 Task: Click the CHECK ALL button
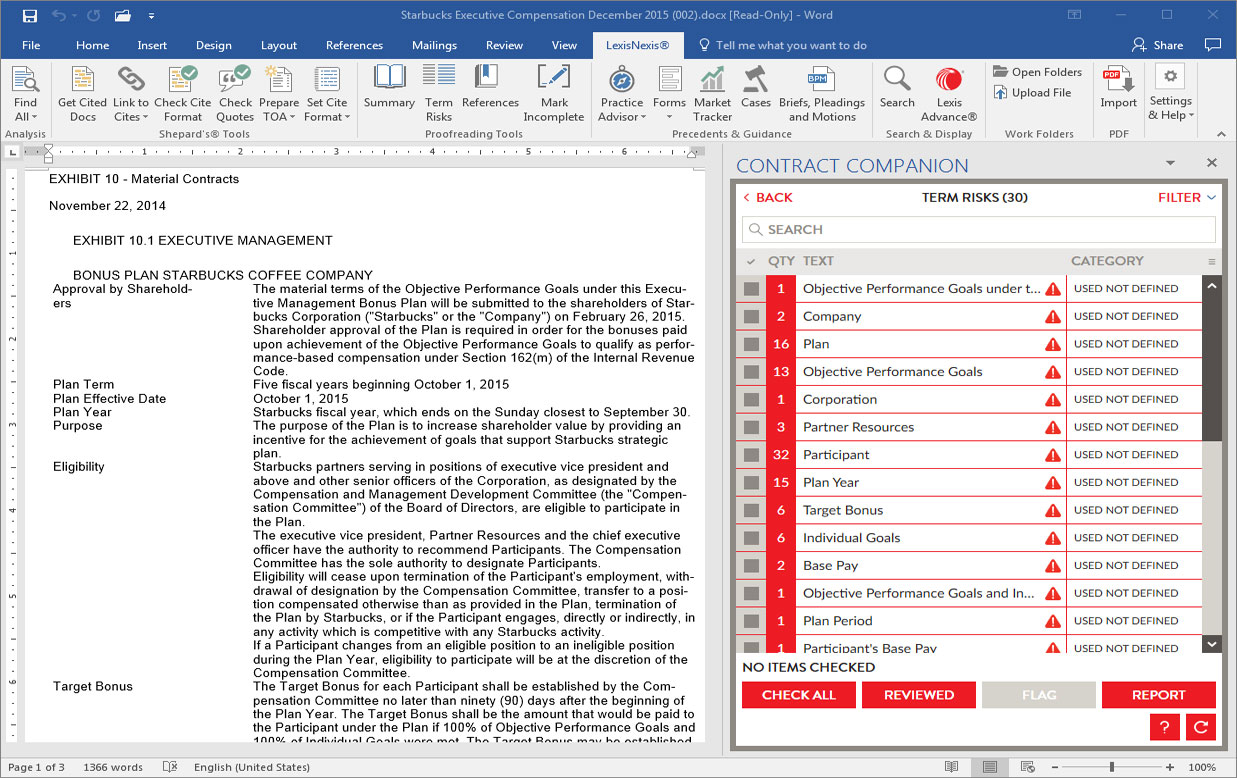pos(799,695)
